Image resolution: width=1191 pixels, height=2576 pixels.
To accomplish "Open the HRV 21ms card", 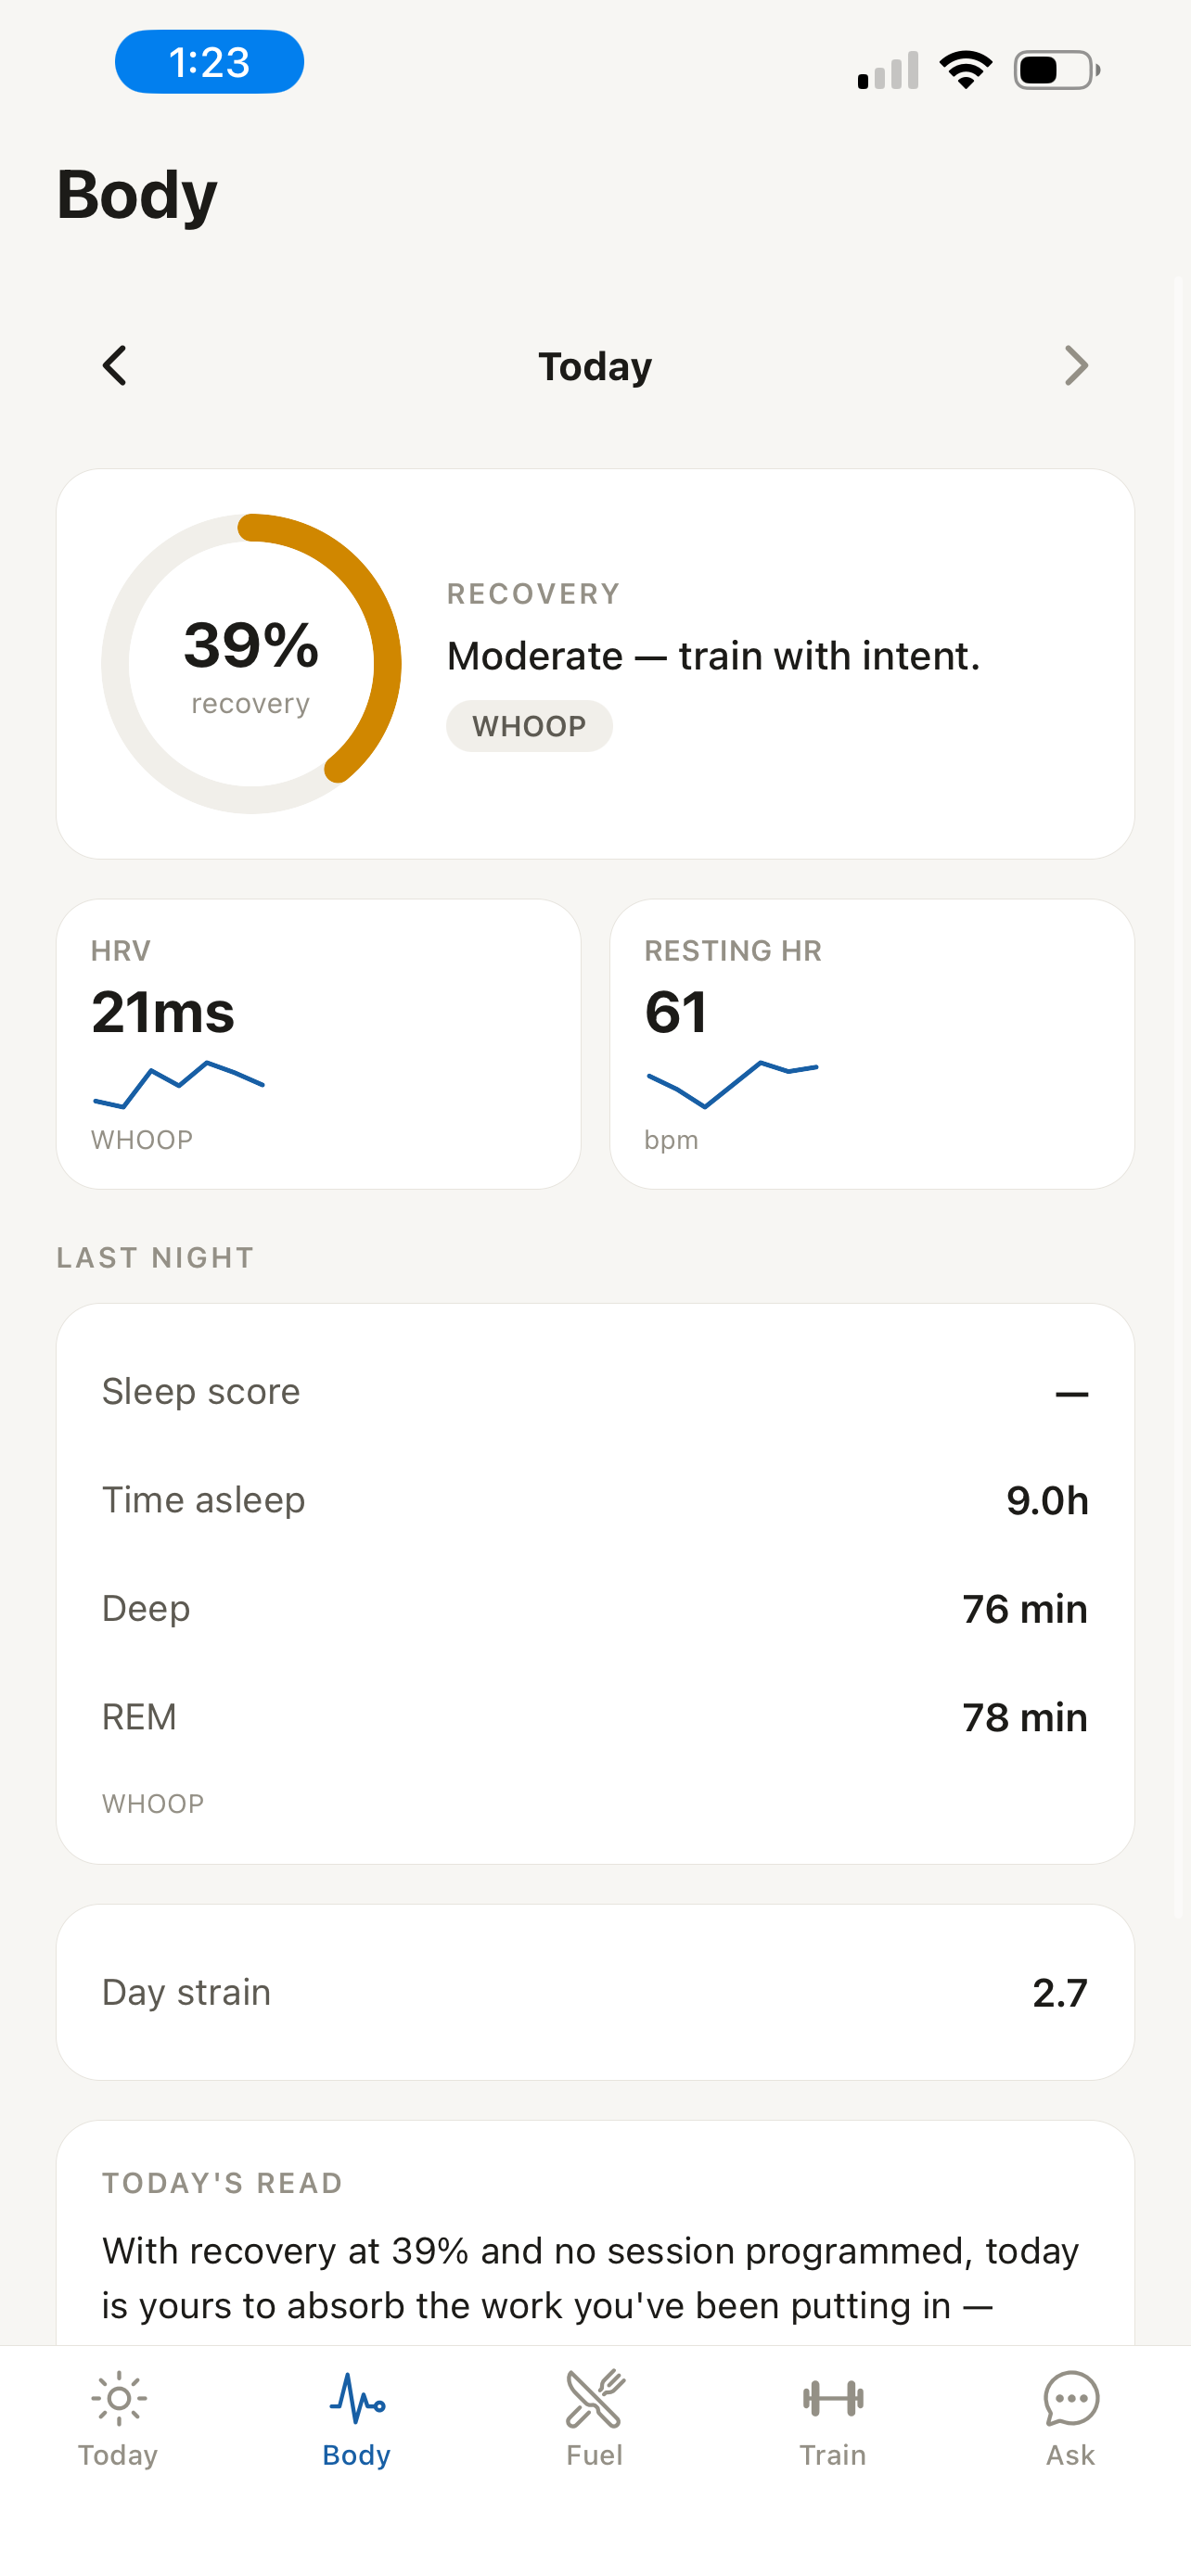I will point(318,1044).
